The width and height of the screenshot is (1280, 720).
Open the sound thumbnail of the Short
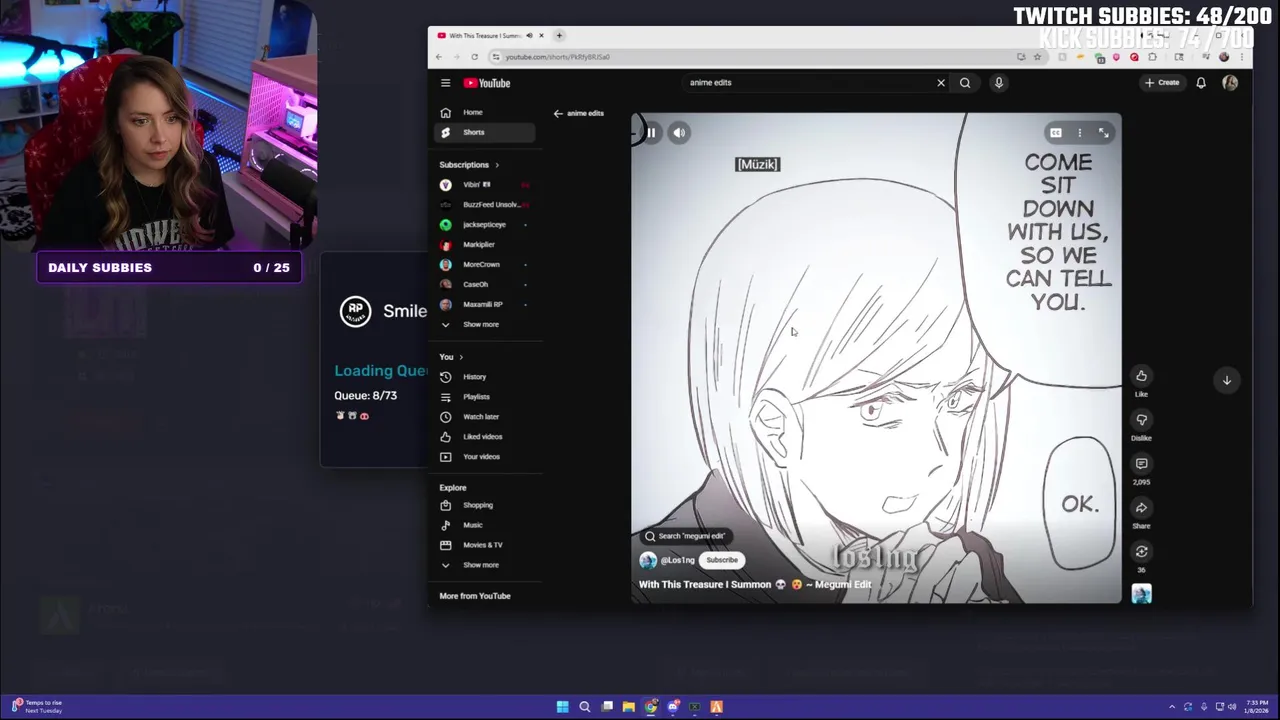pos(1141,594)
